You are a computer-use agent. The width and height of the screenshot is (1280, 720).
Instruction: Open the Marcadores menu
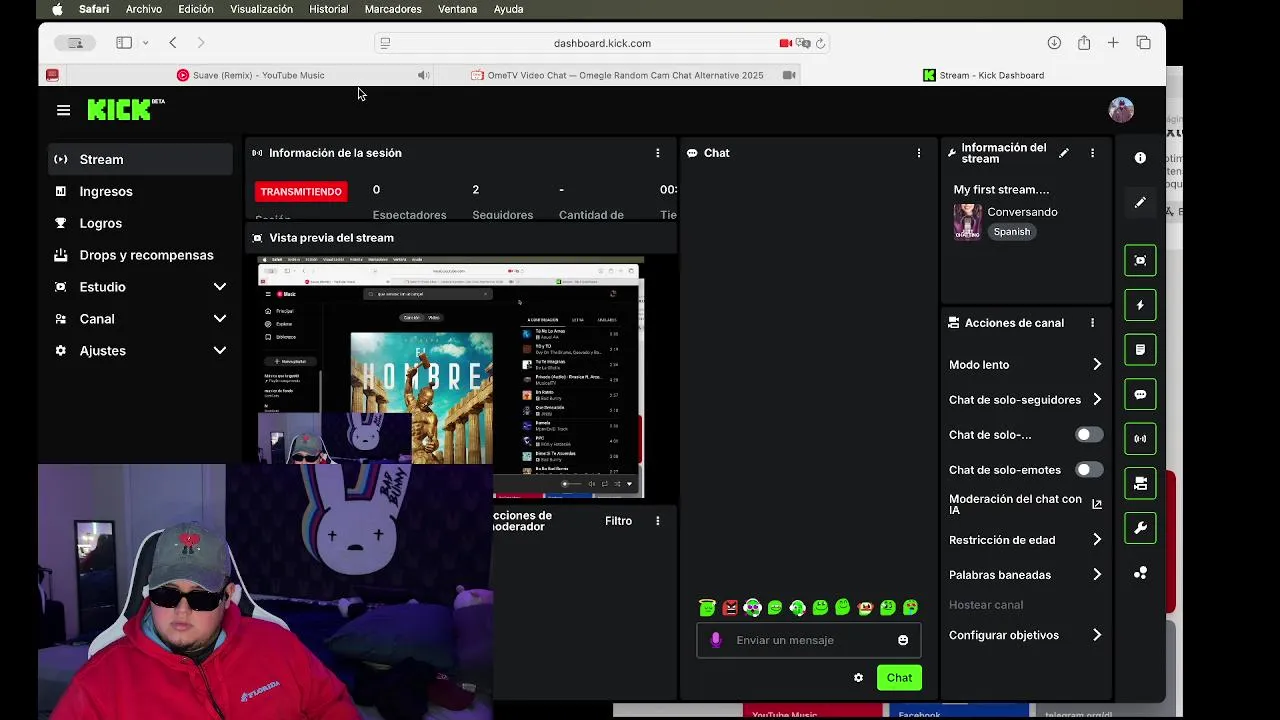[393, 9]
